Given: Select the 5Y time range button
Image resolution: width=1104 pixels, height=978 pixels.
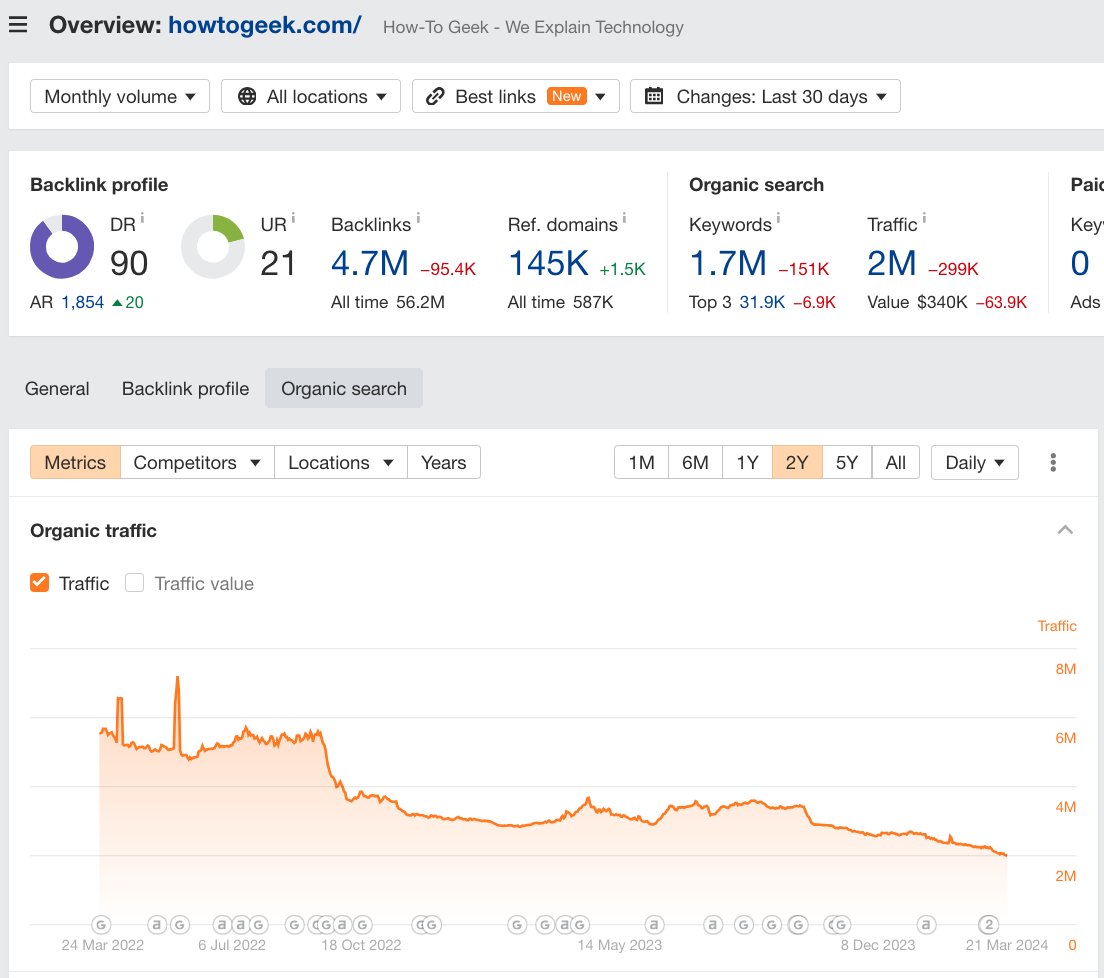Looking at the screenshot, I should coord(846,462).
